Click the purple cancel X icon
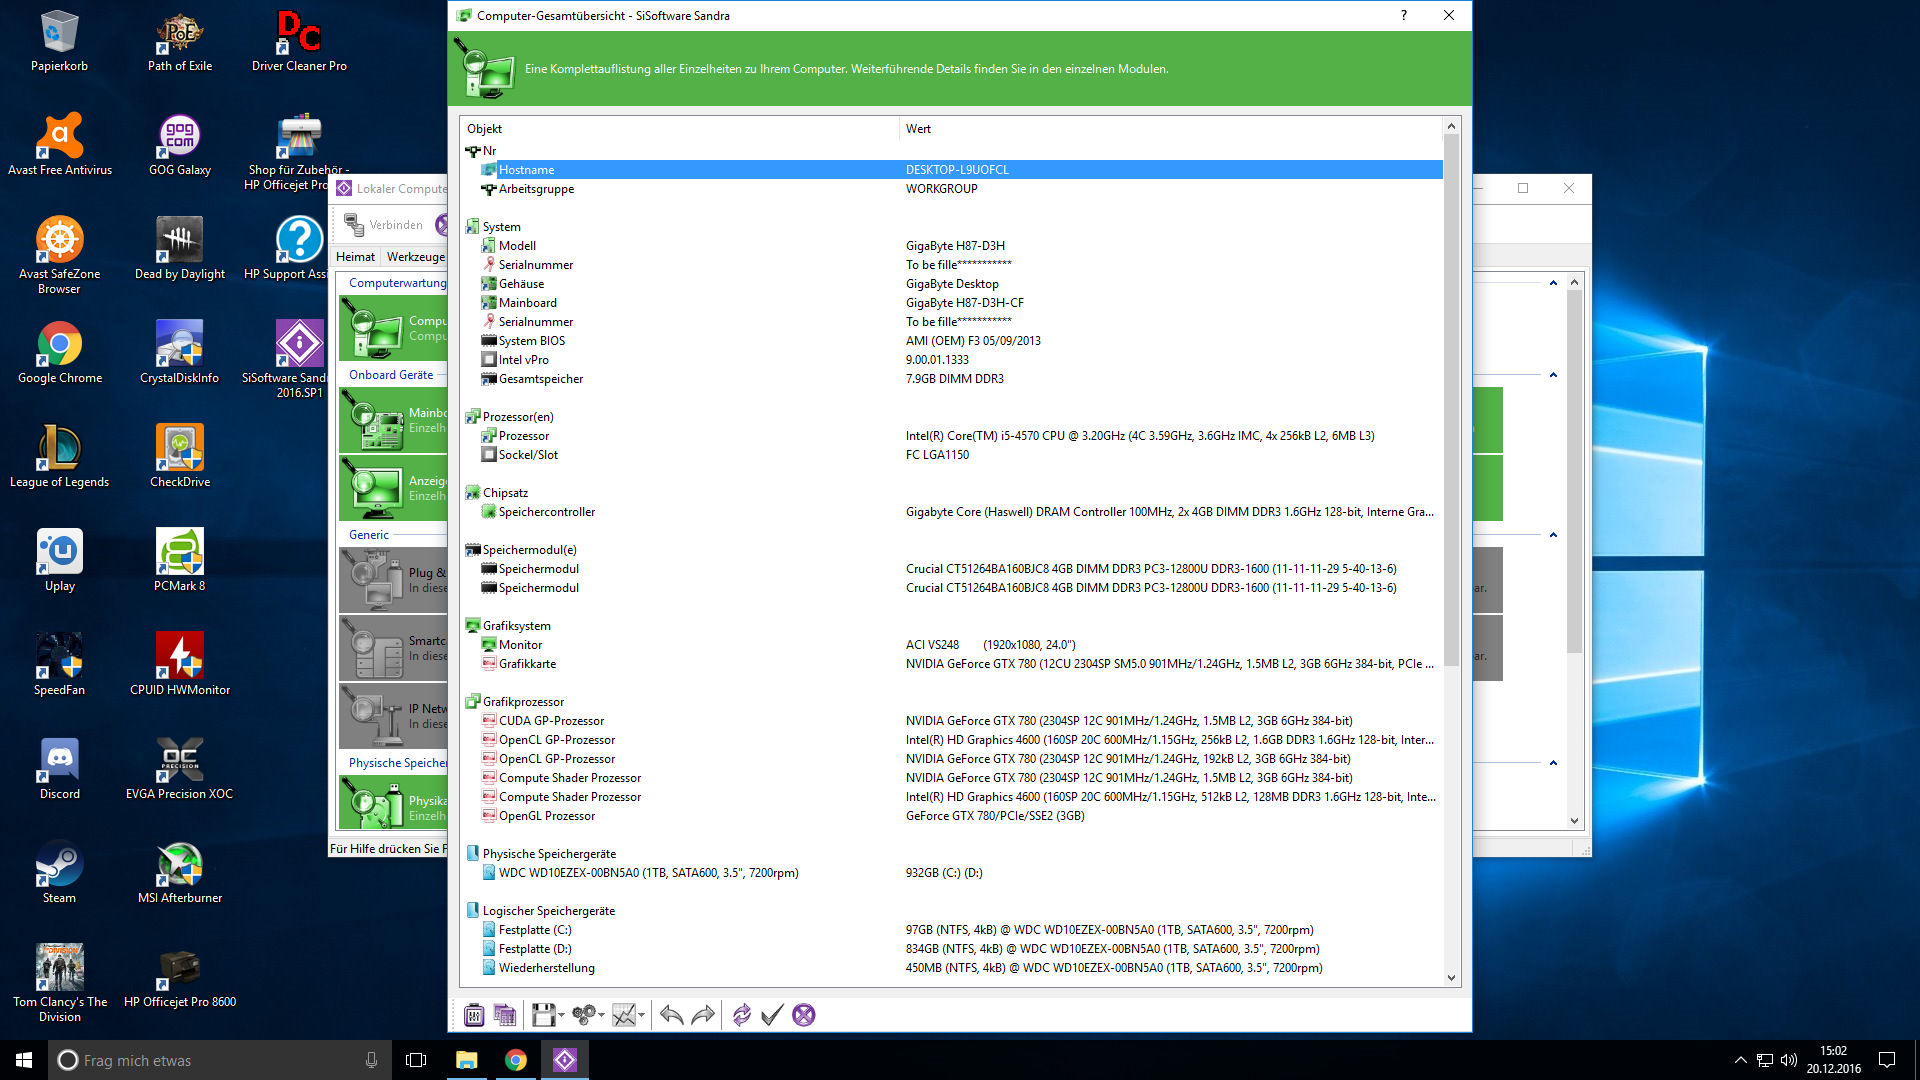The width and height of the screenshot is (1920, 1080). click(803, 1015)
